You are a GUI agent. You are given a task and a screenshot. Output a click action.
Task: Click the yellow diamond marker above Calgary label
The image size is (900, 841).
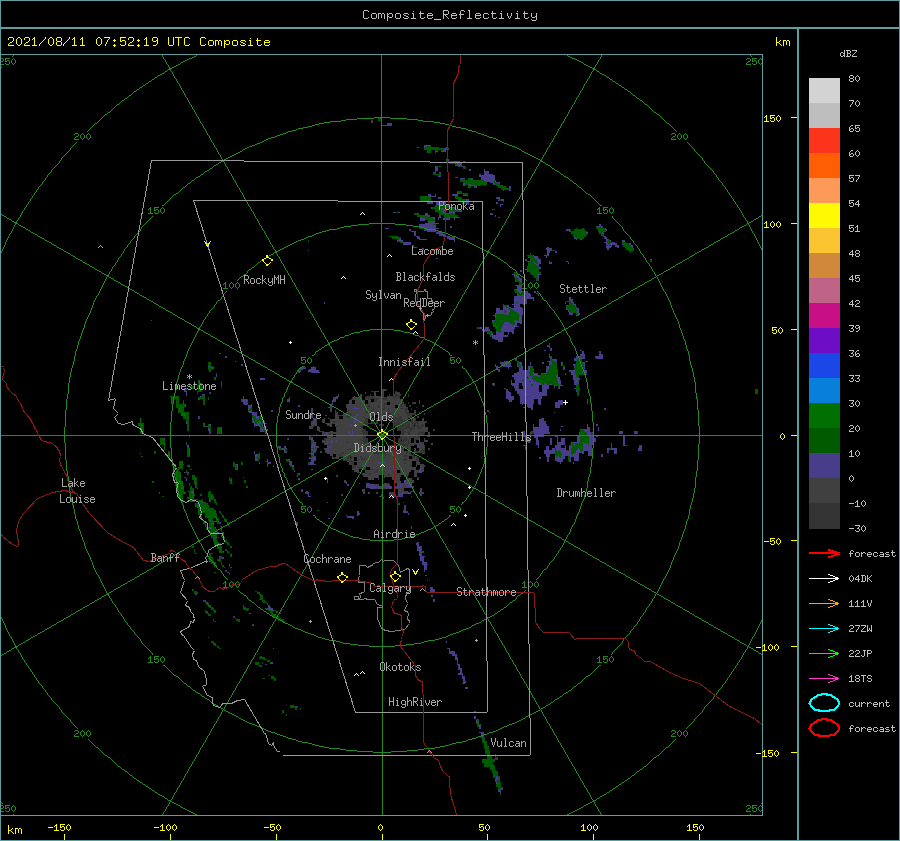pos(395,576)
